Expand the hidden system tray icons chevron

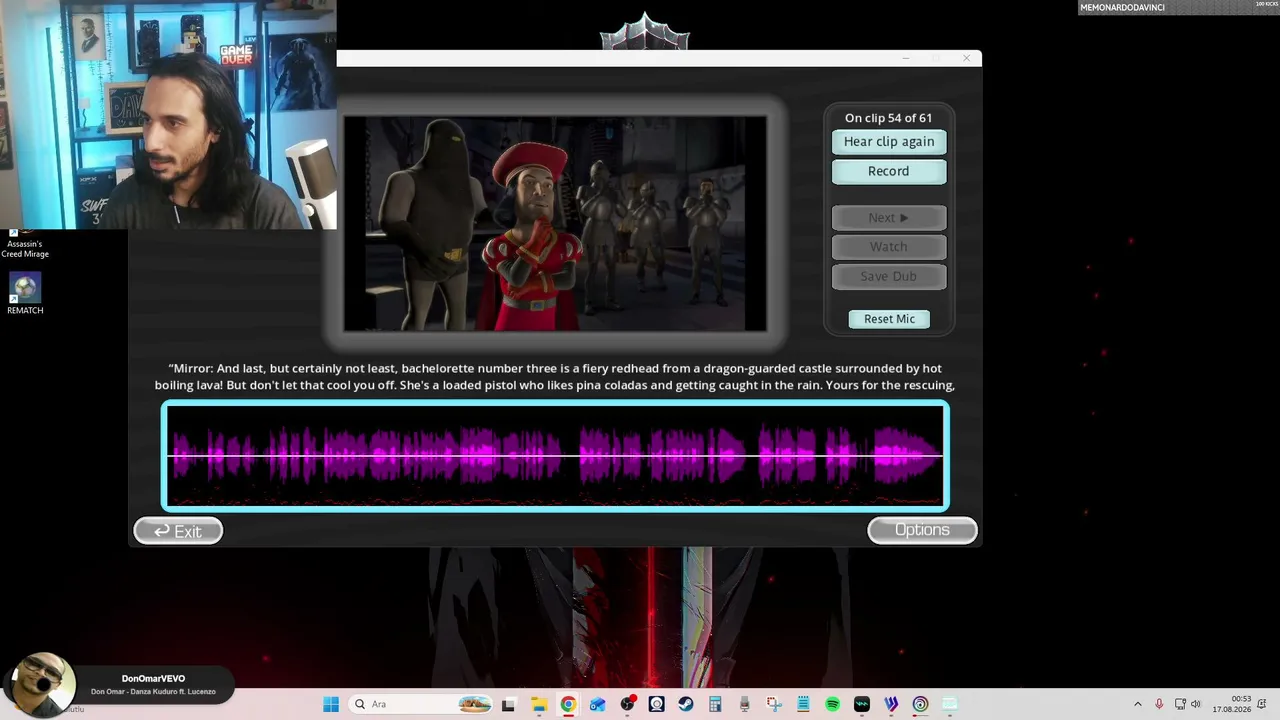(1137, 704)
